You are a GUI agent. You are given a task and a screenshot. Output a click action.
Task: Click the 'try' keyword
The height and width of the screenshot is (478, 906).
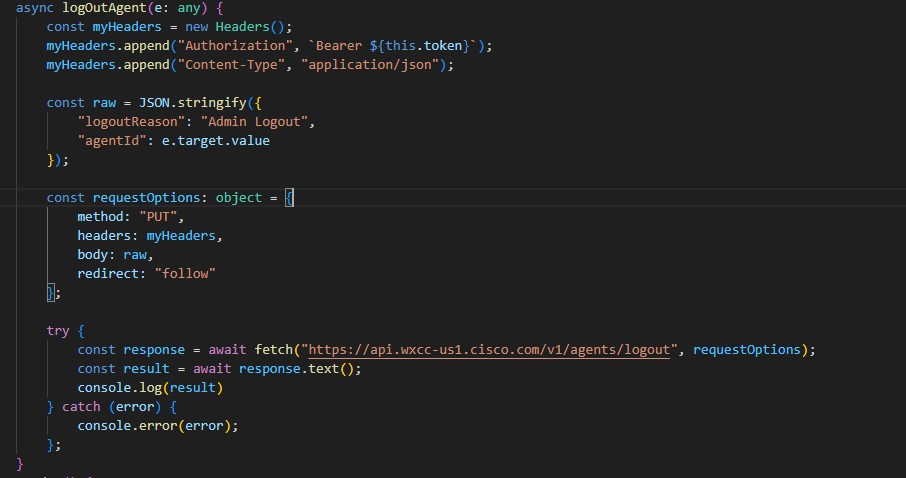point(58,331)
